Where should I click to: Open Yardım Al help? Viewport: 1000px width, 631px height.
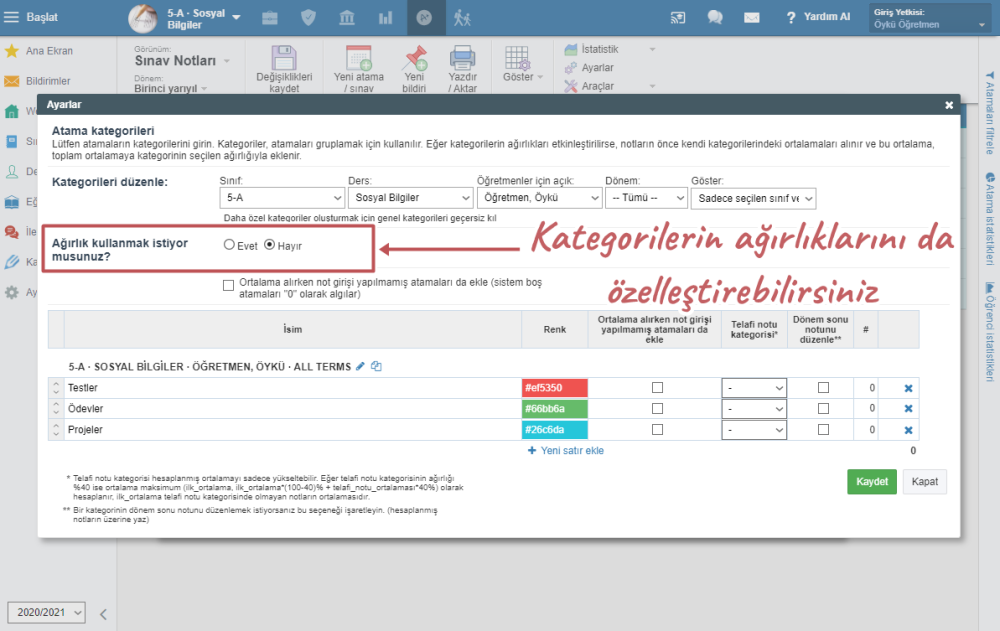[818, 17]
